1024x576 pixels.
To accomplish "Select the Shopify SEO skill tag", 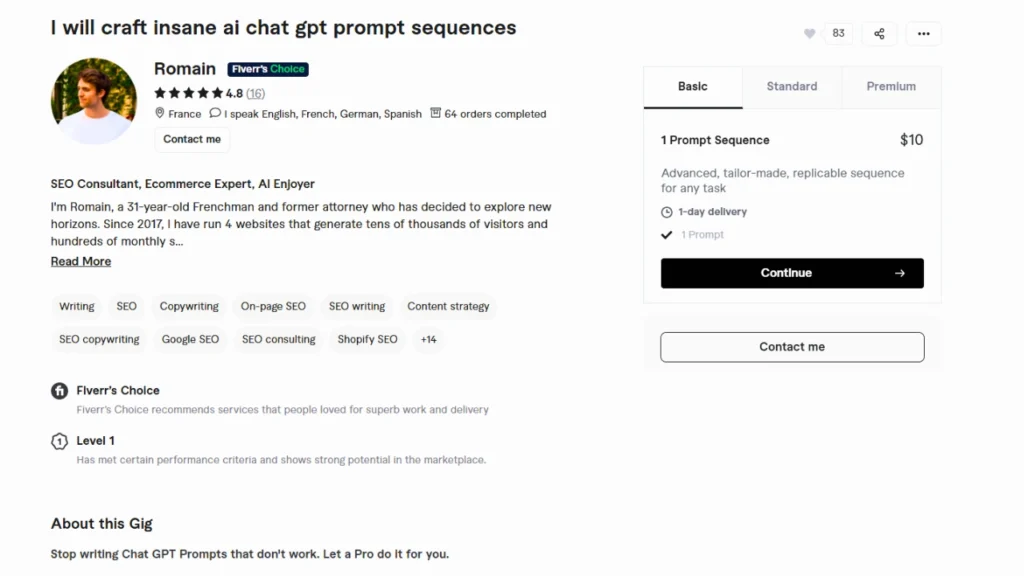I will click(x=367, y=339).
